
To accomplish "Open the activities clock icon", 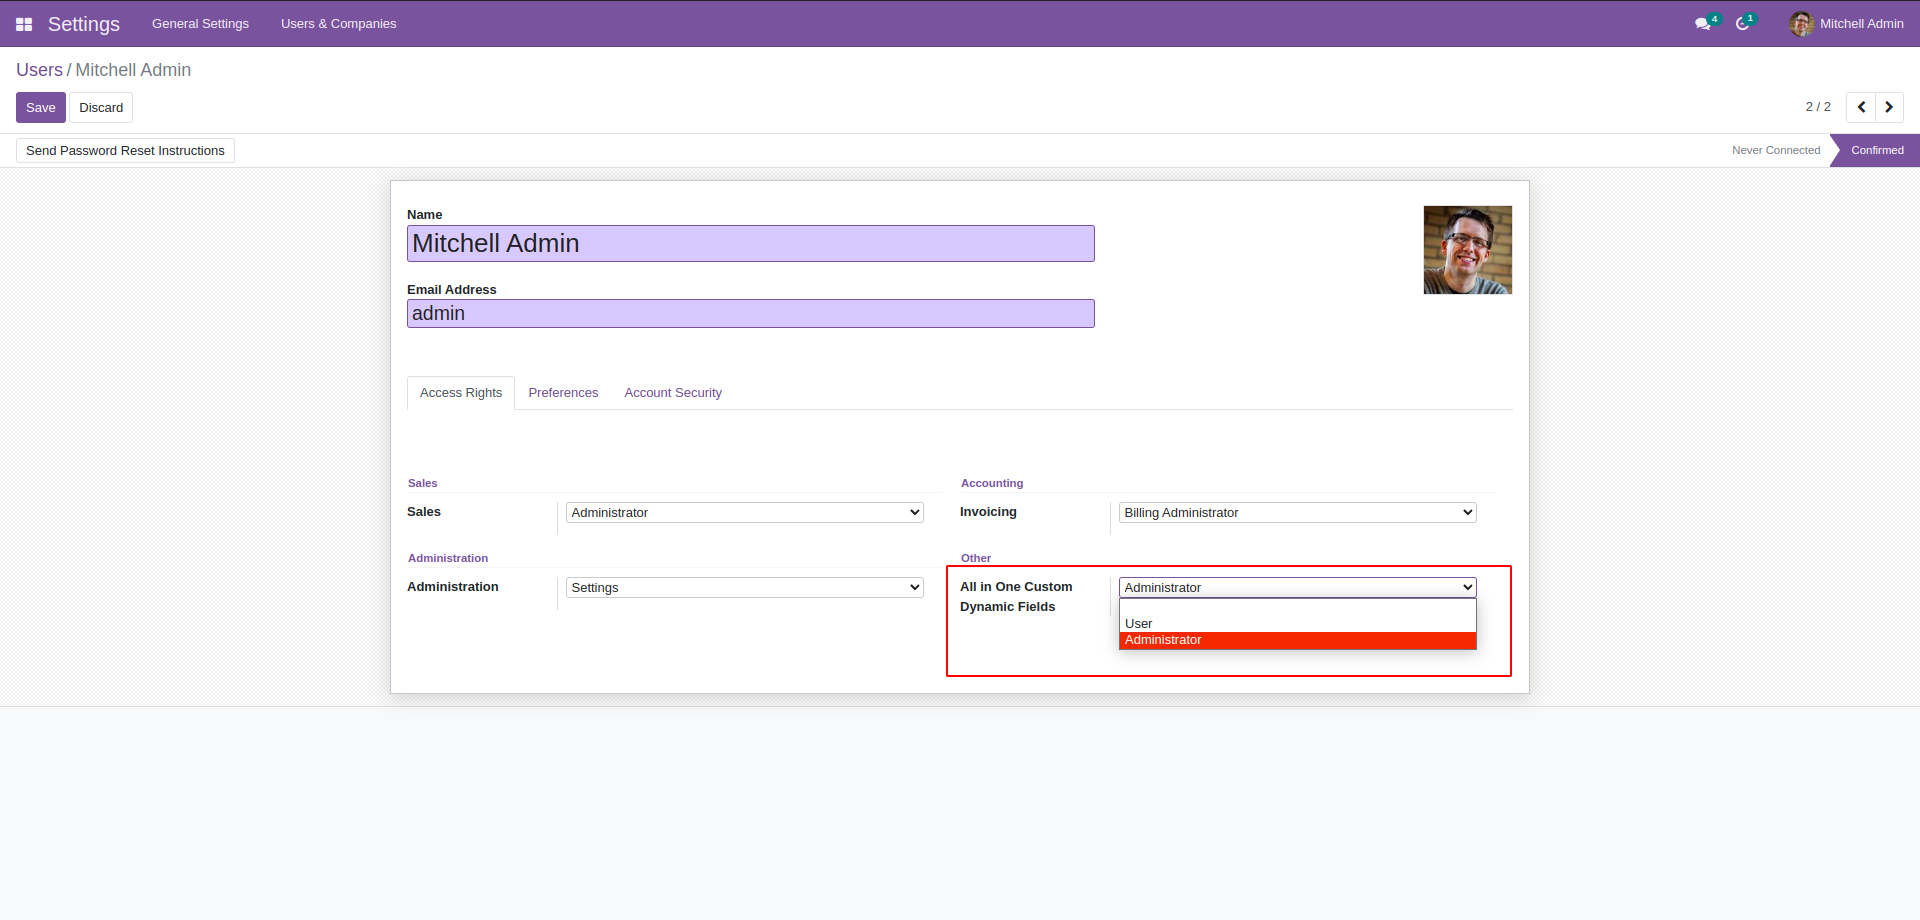I will click(1742, 24).
